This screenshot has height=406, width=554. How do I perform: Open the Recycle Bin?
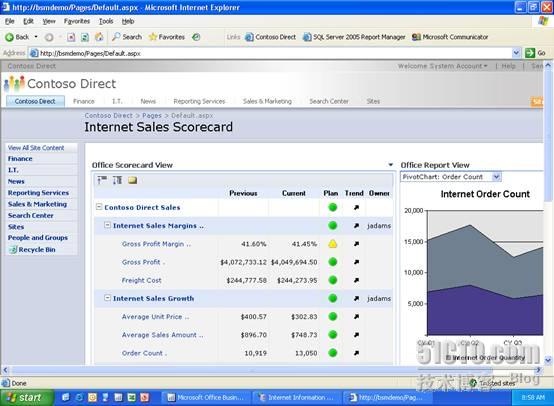(x=32, y=249)
